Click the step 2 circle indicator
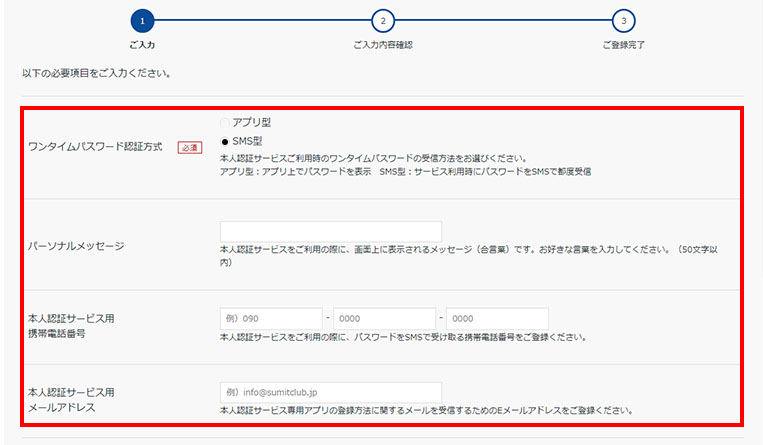The image size is (763, 445). [382, 20]
